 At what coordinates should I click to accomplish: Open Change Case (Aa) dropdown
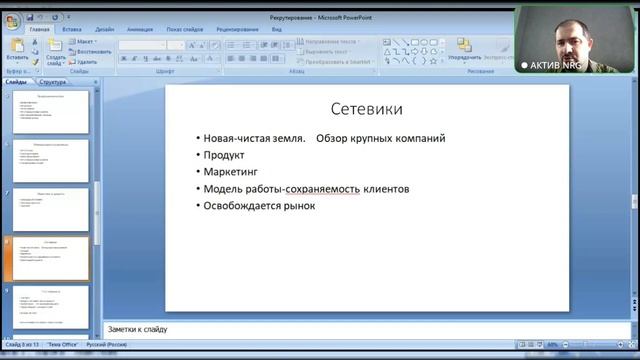(195, 59)
